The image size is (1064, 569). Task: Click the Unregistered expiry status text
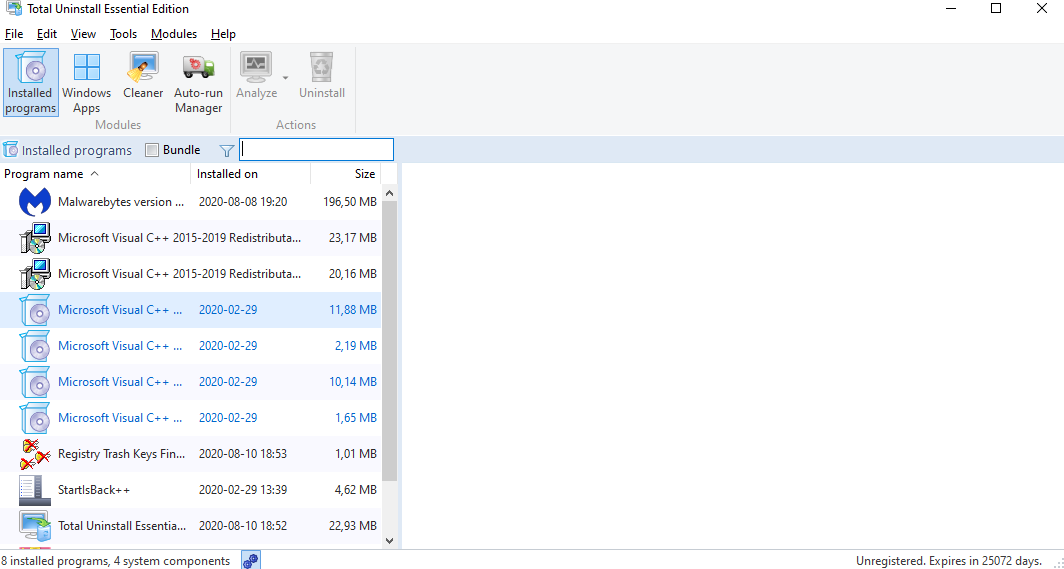click(949, 561)
